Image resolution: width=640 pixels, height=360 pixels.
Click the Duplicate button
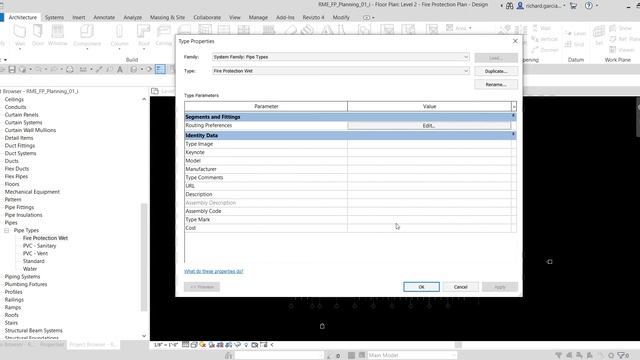(496, 71)
